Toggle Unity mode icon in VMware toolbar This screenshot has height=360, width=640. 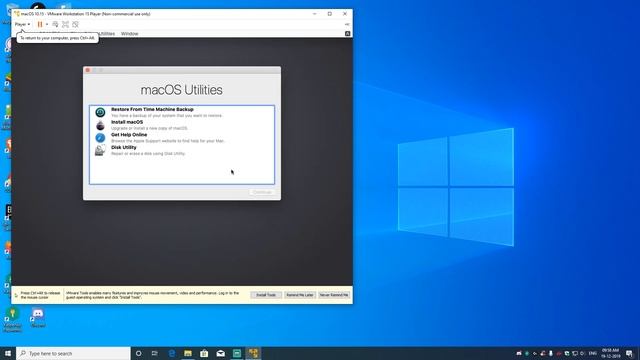point(75,24)
